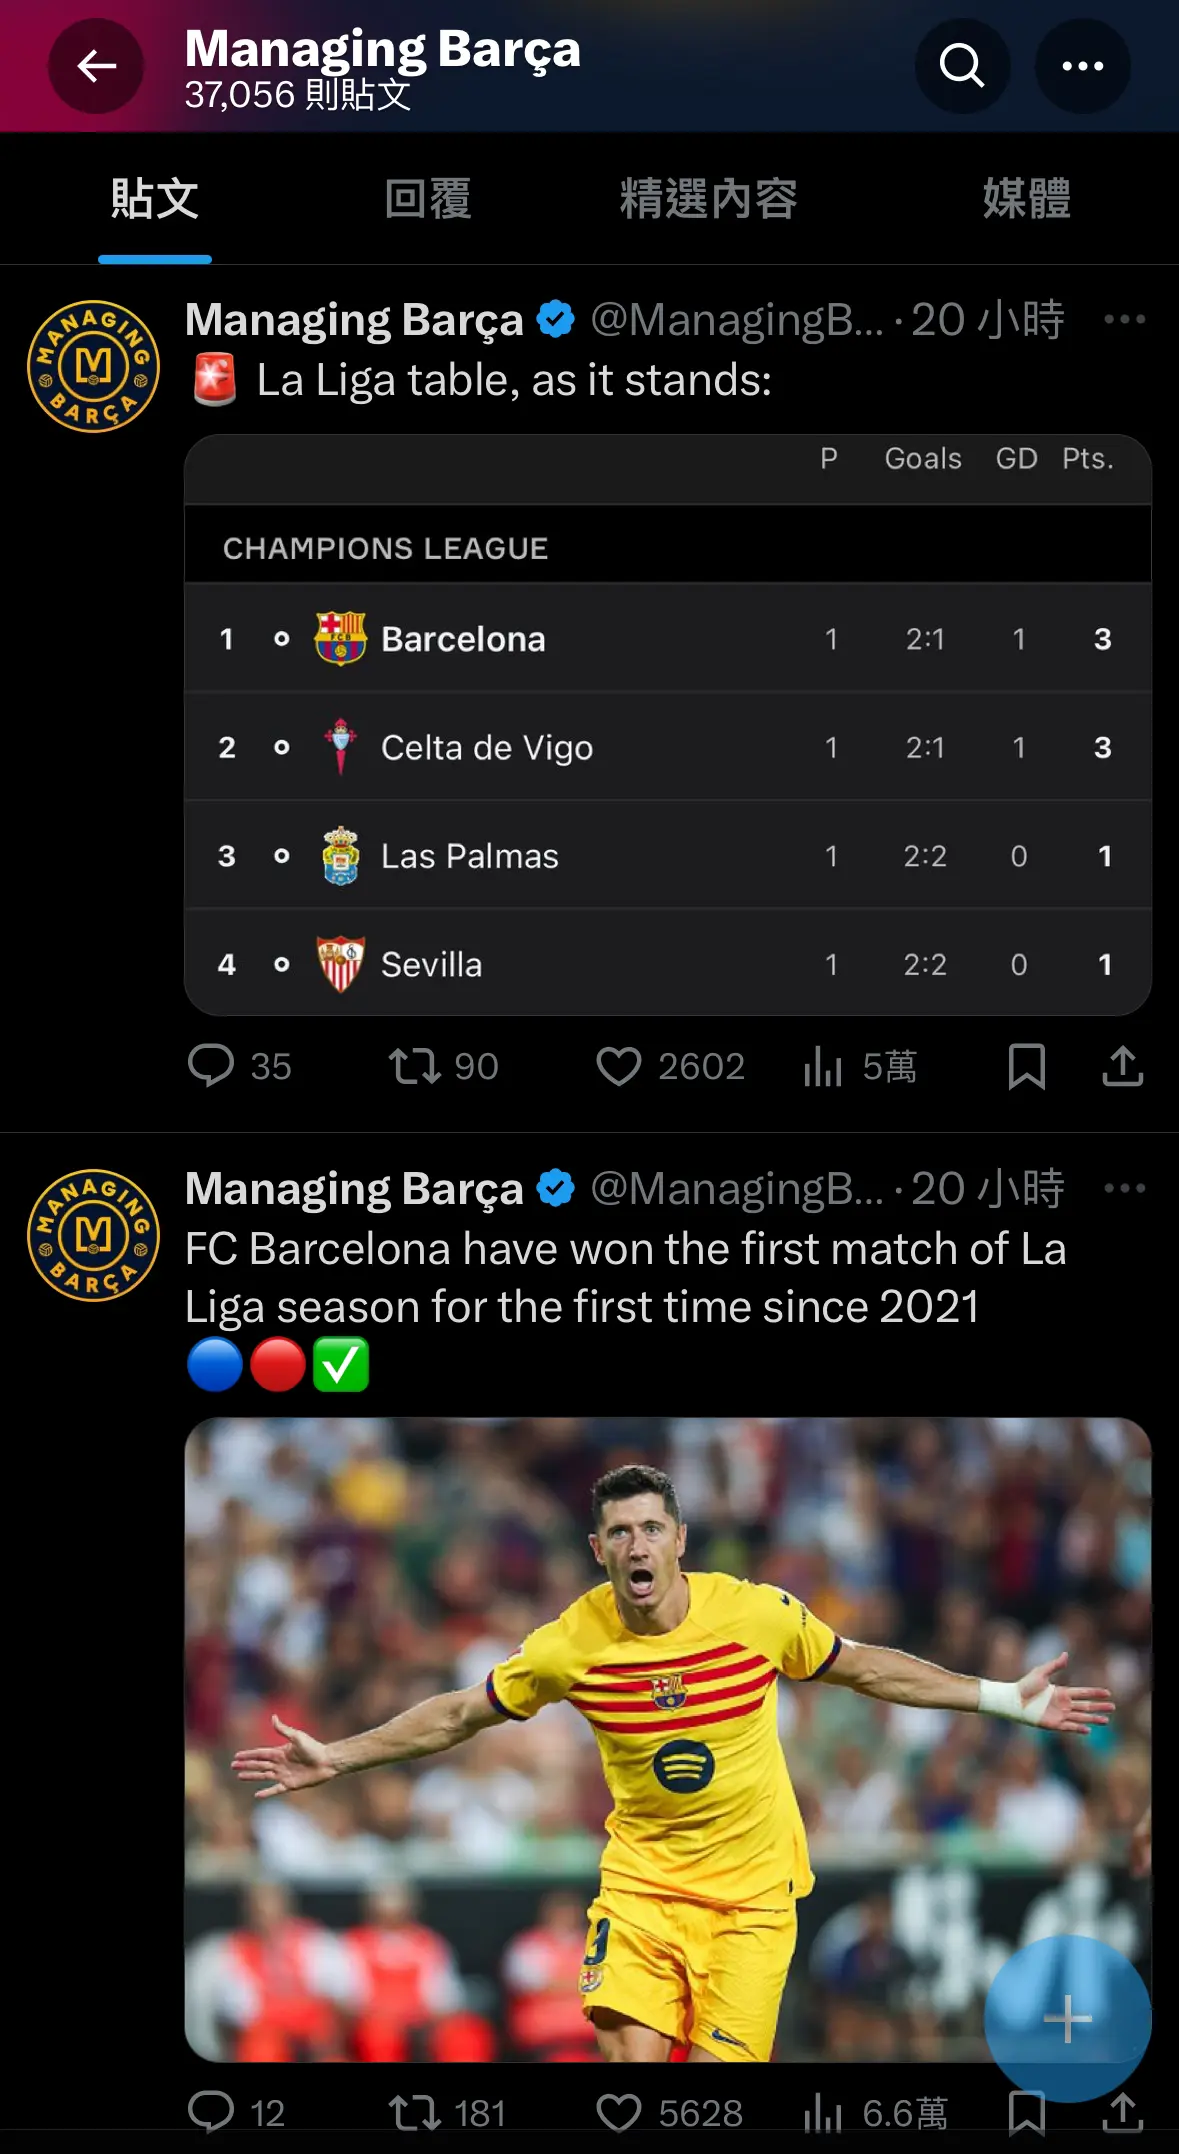Bookmark the La Liga table post
Viewport: 1179px width, 2154px height.
pyautogui.click(x=1027, y=1066)
